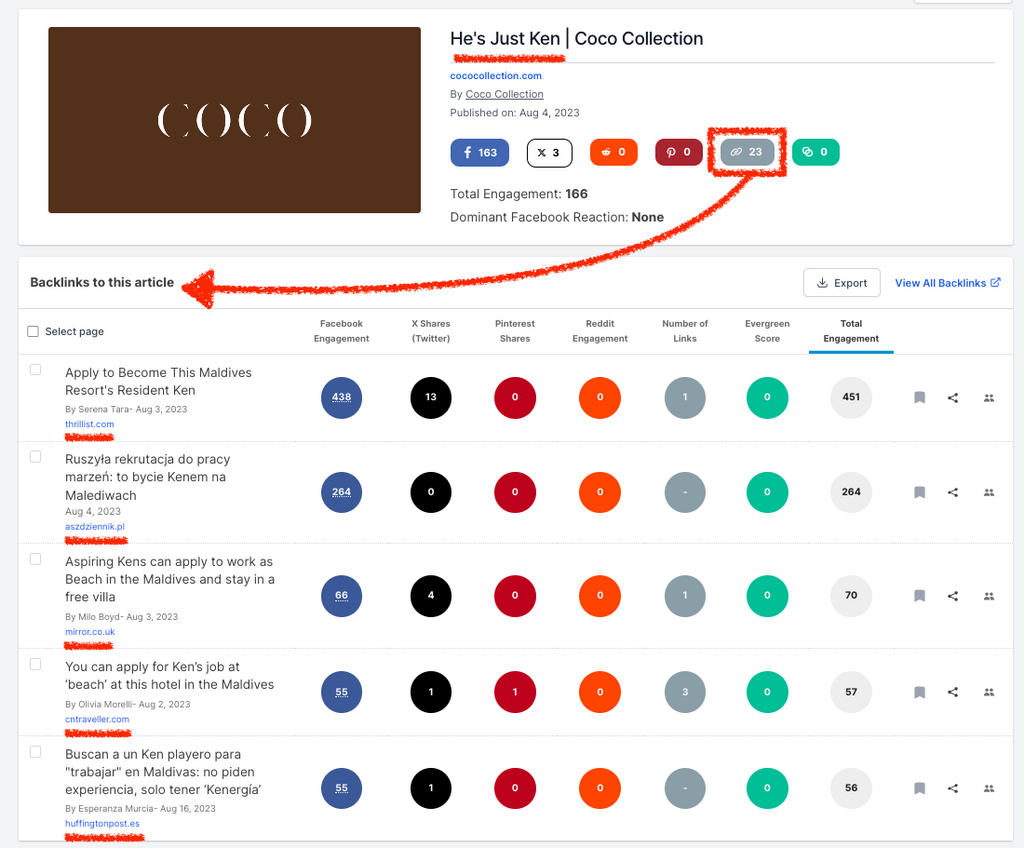Viewport: 1024px width, 848px height.
Task: Click the green evergreen score badge
Action: [816, 152]
